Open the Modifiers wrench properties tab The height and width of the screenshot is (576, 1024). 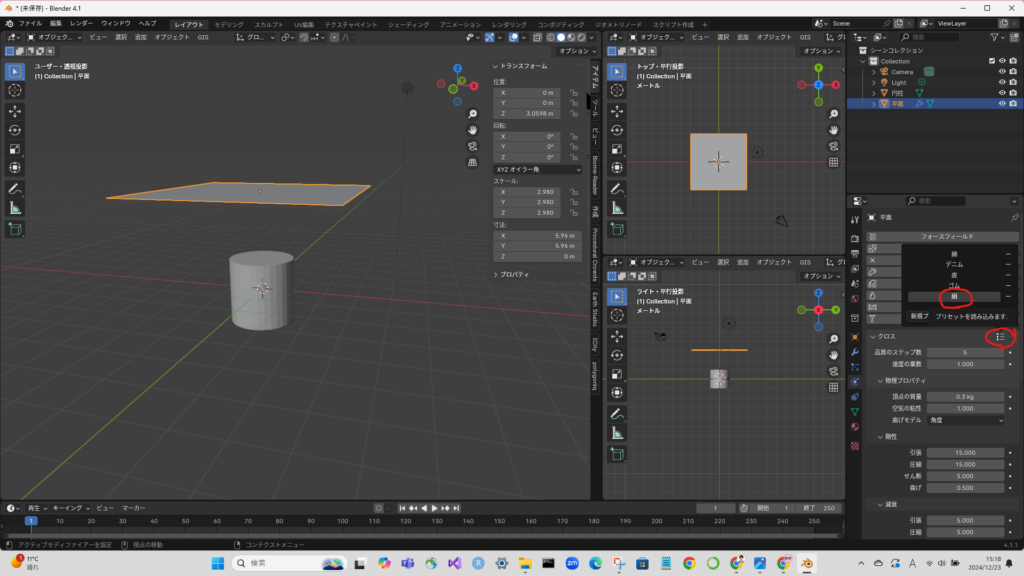(855, 351)
